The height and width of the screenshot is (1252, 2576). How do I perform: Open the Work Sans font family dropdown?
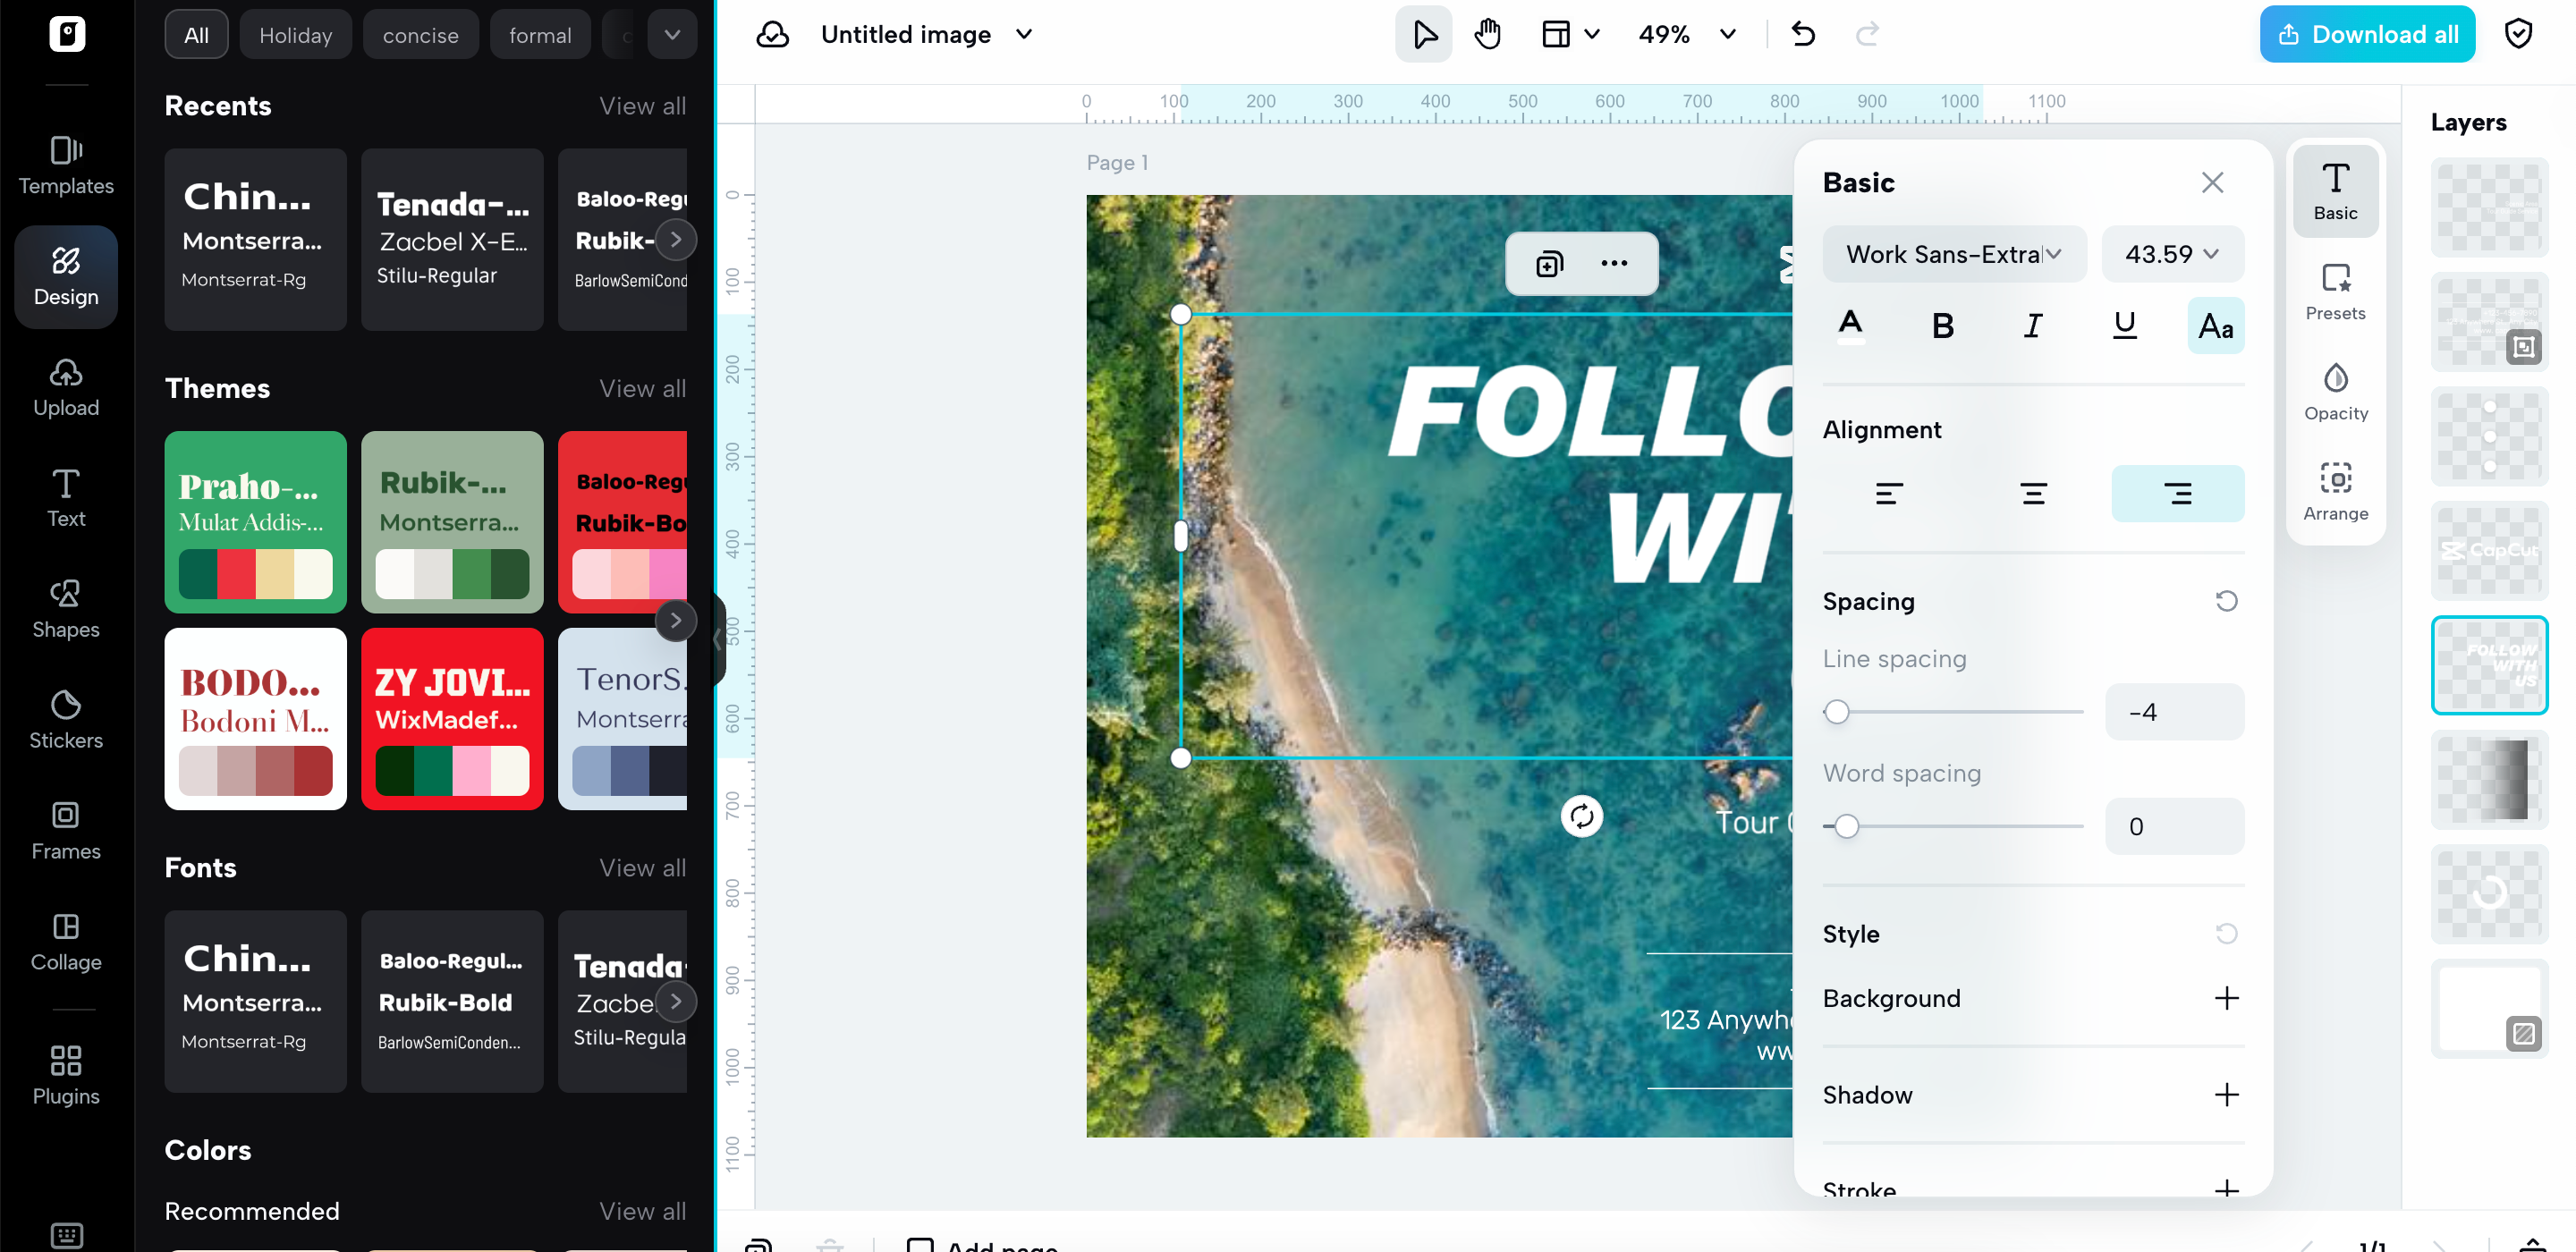point(1953,253)
